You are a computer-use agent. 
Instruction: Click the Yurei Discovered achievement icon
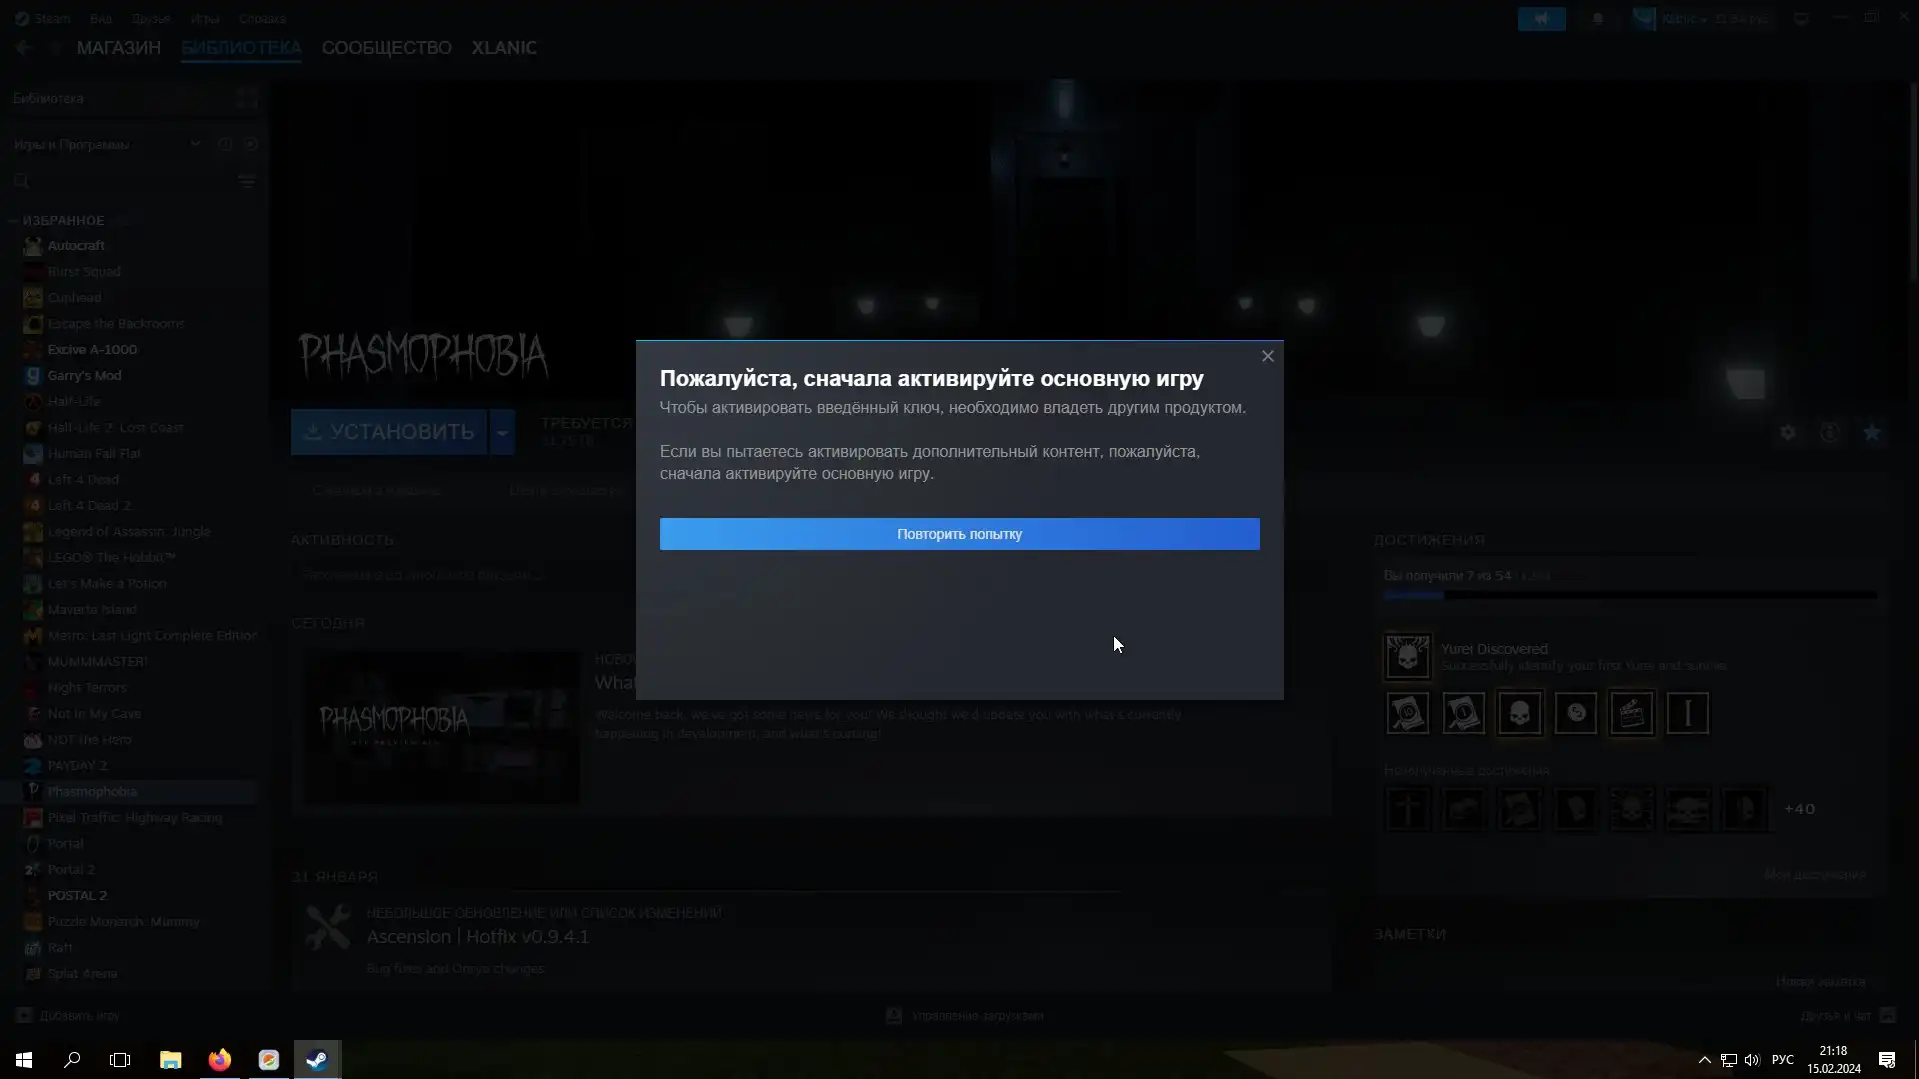tap(1407, 656)
